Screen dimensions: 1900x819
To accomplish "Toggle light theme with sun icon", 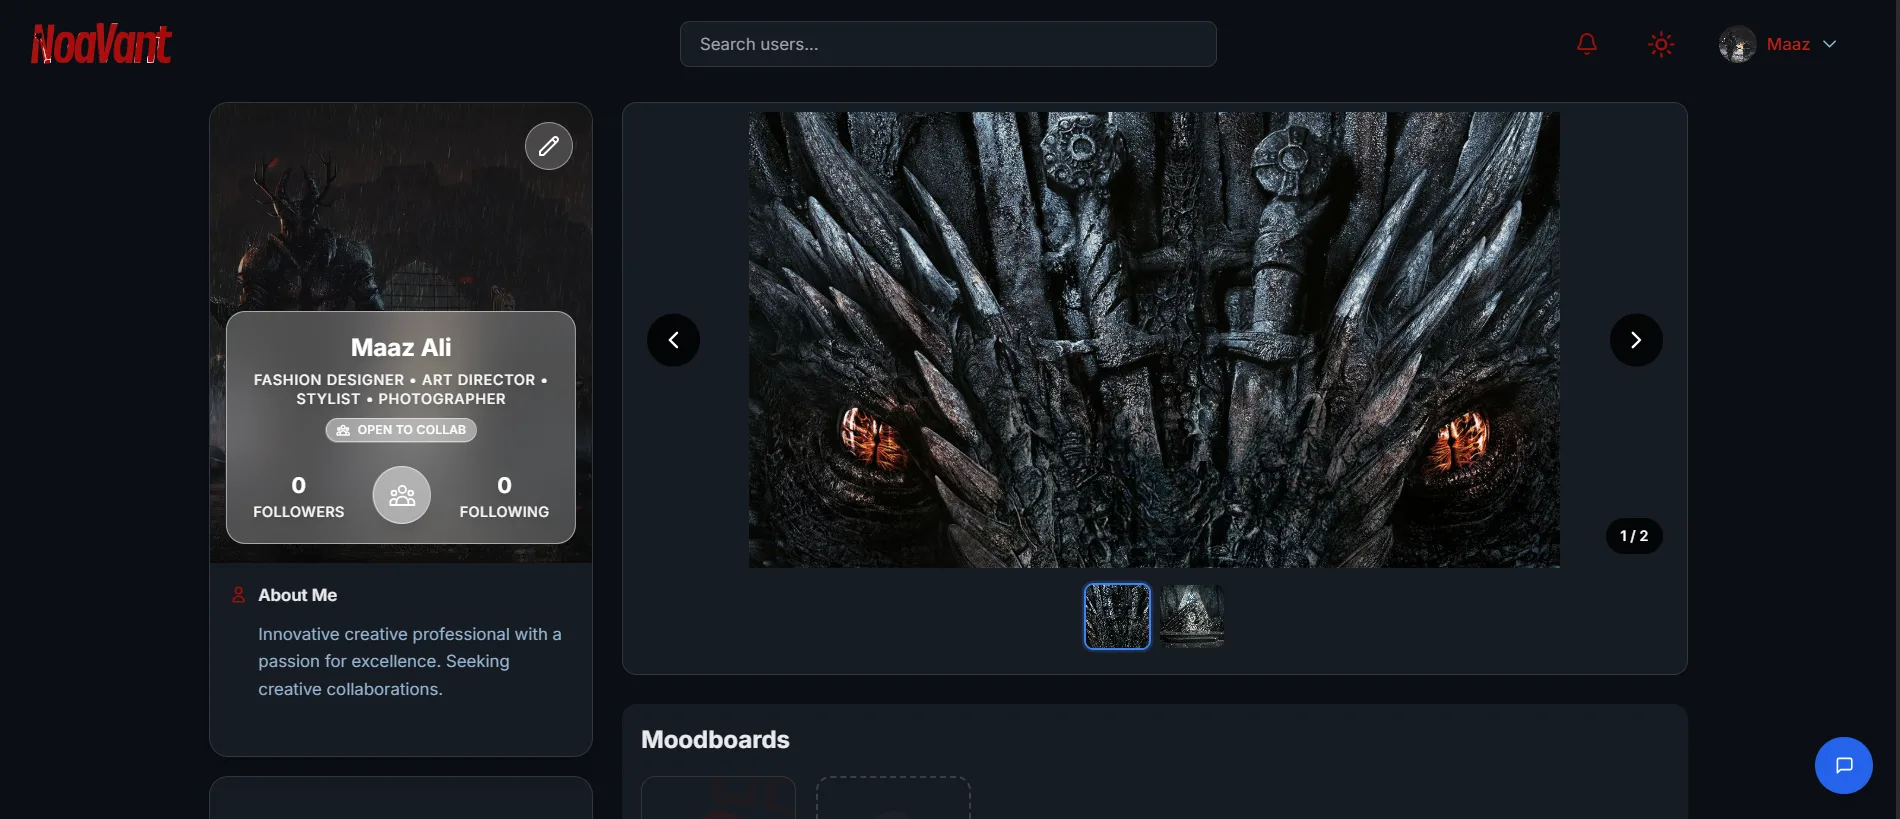I will pyautogui.click(x=1661, y=44).
